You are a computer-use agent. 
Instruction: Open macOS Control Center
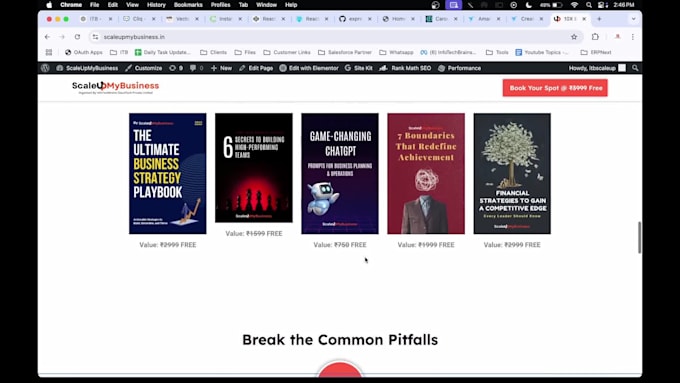(x=603, y=5)
